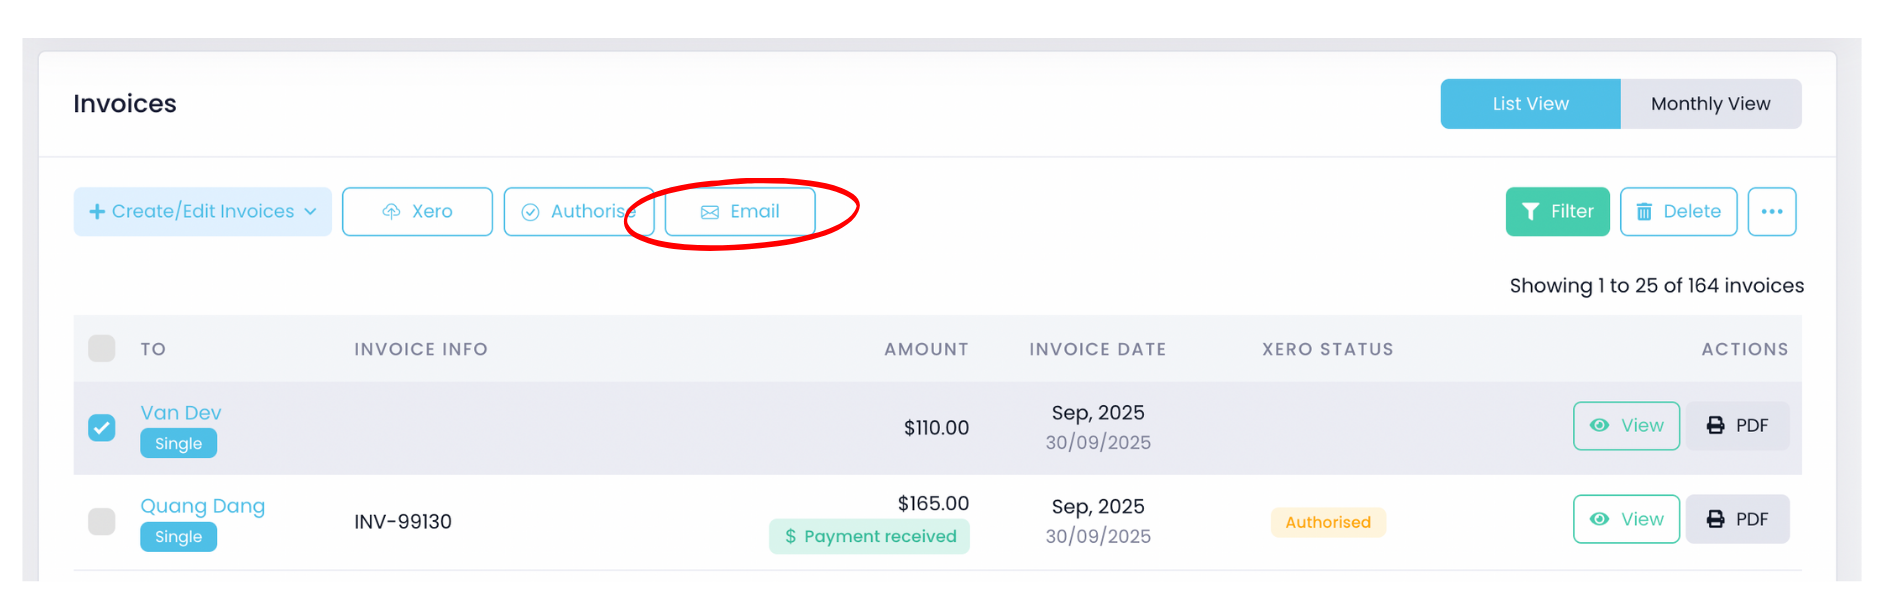Uncheck the Van Dev invoice checkbox
The width and height of the screenshot is (1897, 615).
point(102,428)
